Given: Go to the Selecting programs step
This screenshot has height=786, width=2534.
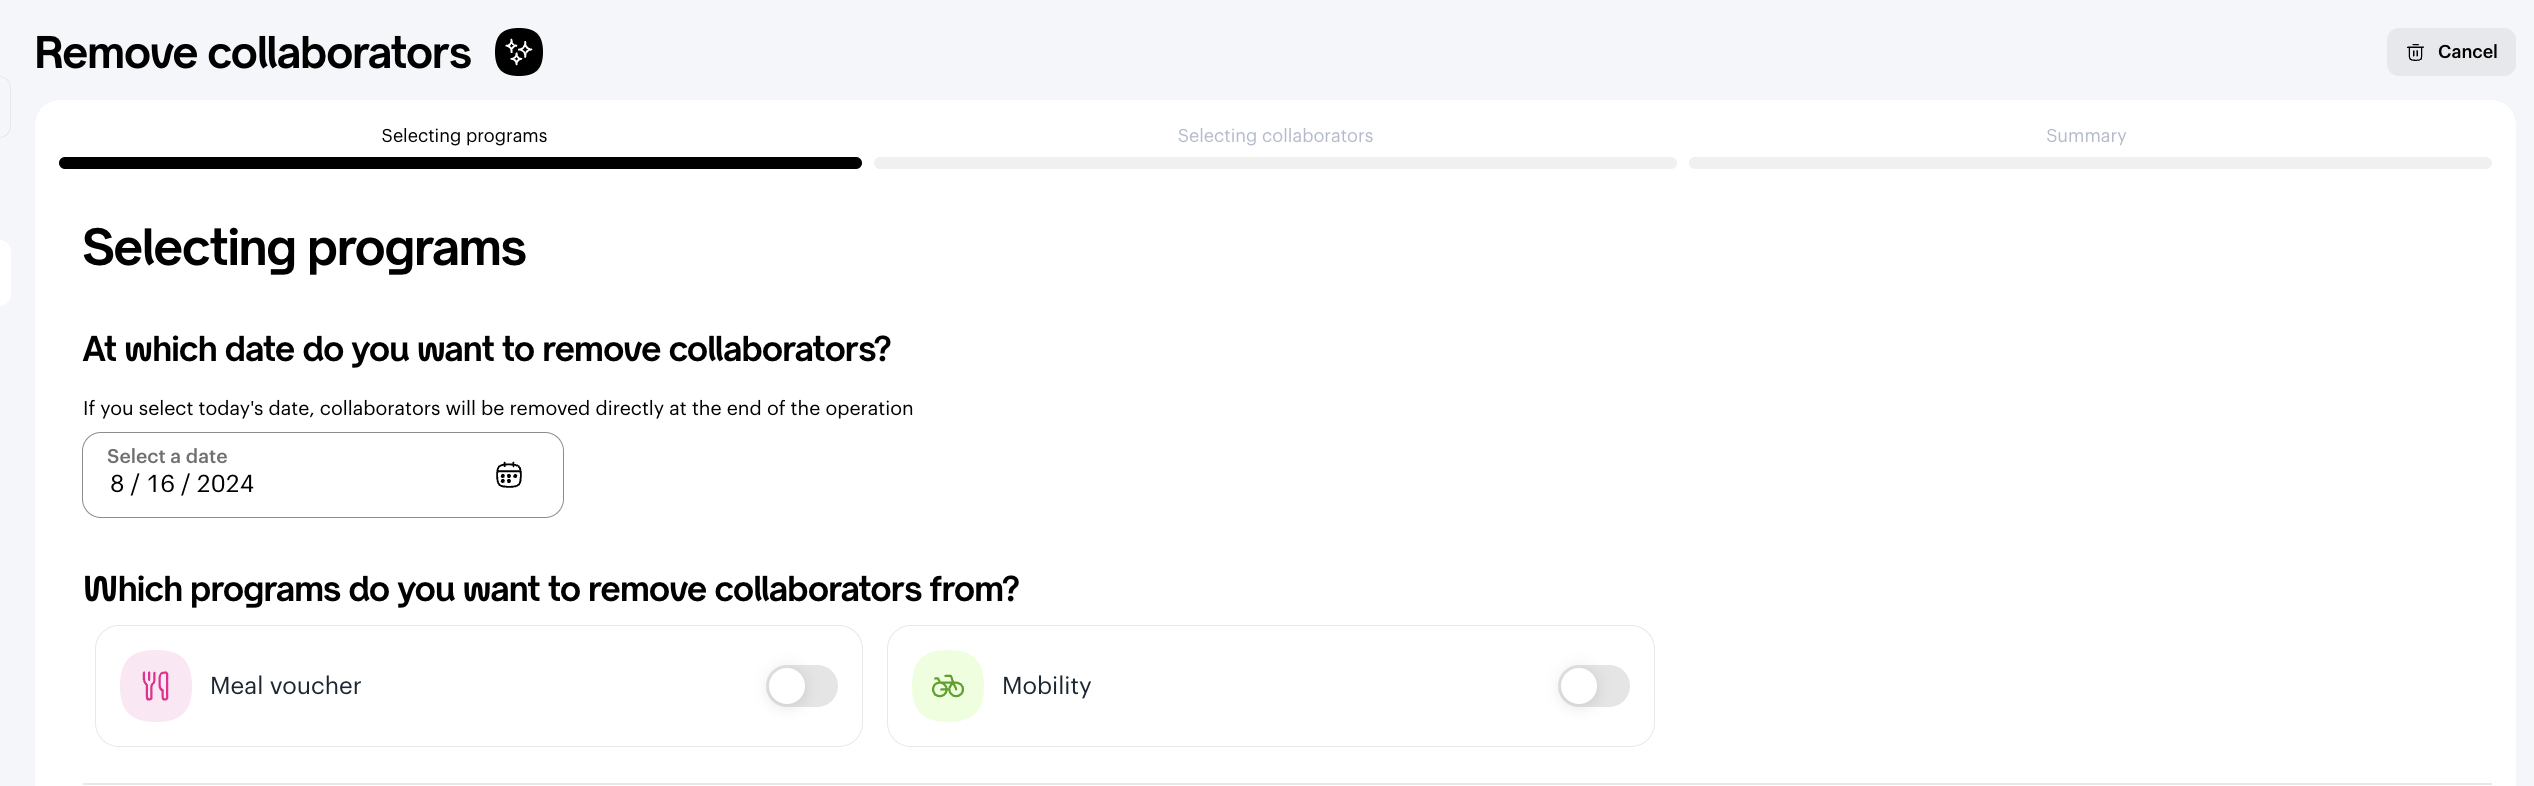Looking at the screenshot, I should click(464, 136).
